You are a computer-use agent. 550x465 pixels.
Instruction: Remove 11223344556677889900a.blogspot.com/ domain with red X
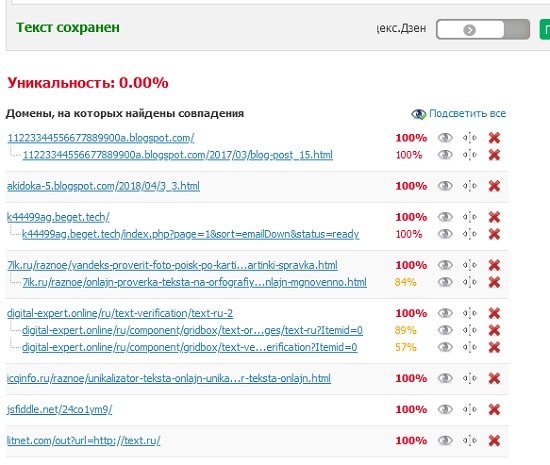tap(494, 138)
